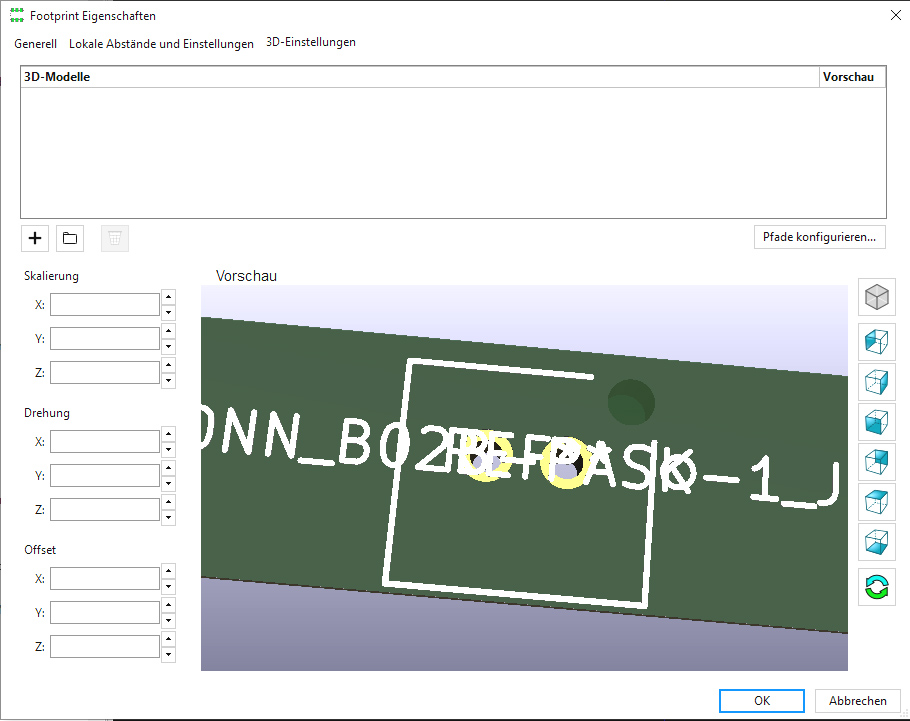Decrease Offset Y with down arrow
The height and width of the screenshot is (721, 910).
coord(168,621)
